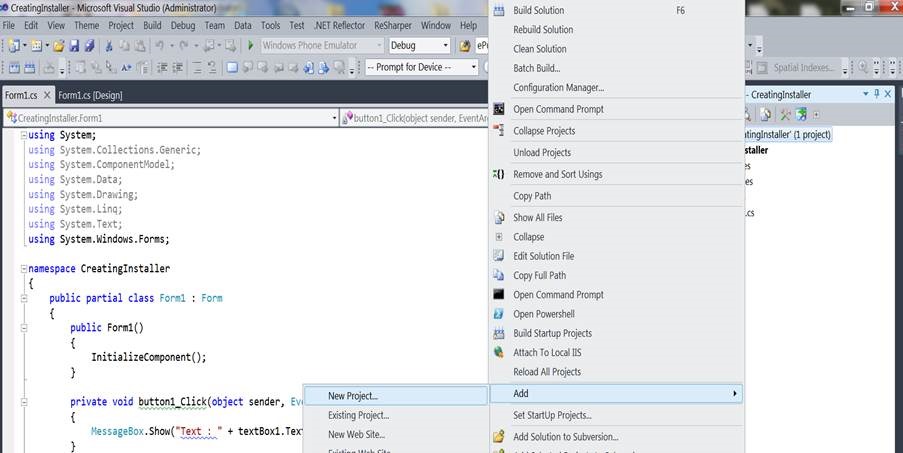
Task: Choose Rebuild Solution from the context menu
Action: tap(543, 30)
